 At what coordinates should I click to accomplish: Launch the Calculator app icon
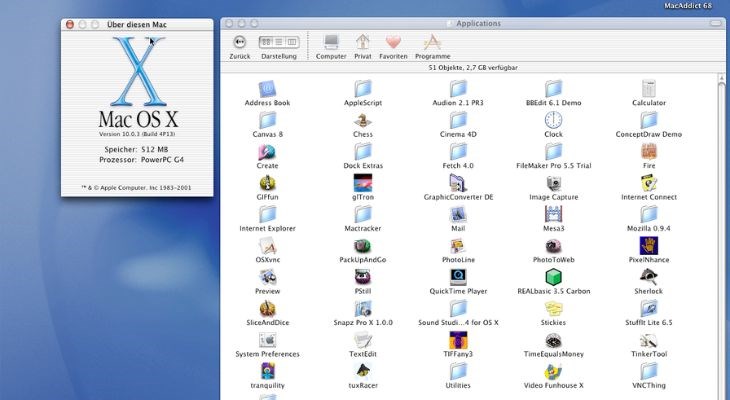click(649, 88)
